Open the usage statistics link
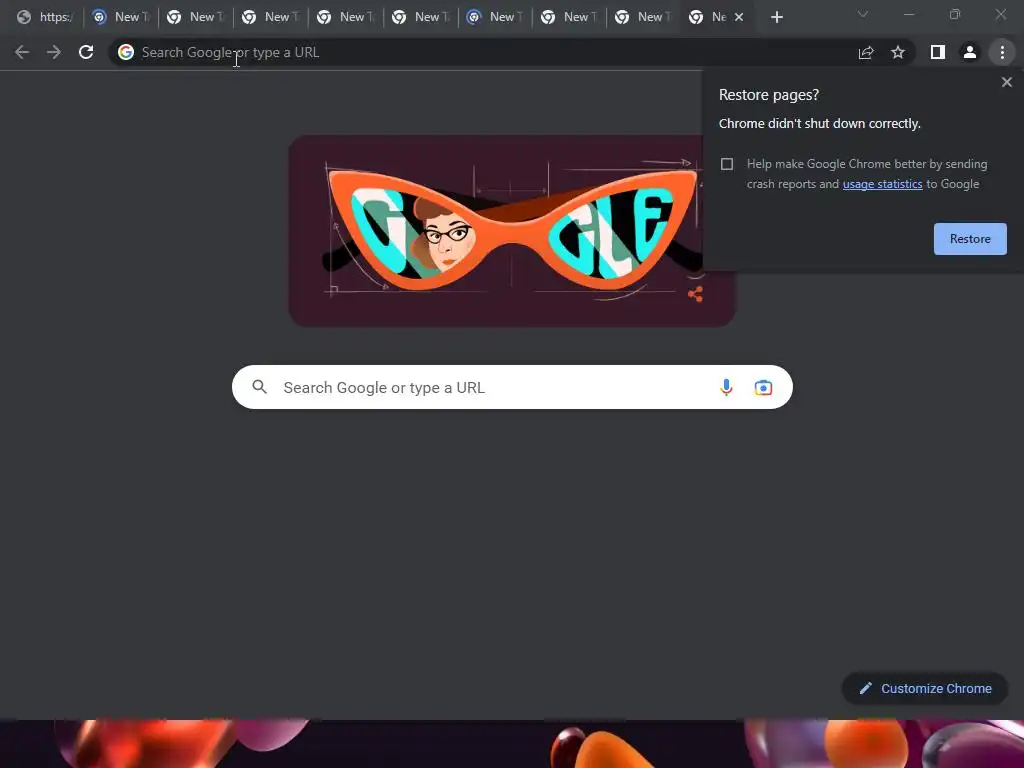1024x768 pixels. pyautogui.click(x=882, y=184)
